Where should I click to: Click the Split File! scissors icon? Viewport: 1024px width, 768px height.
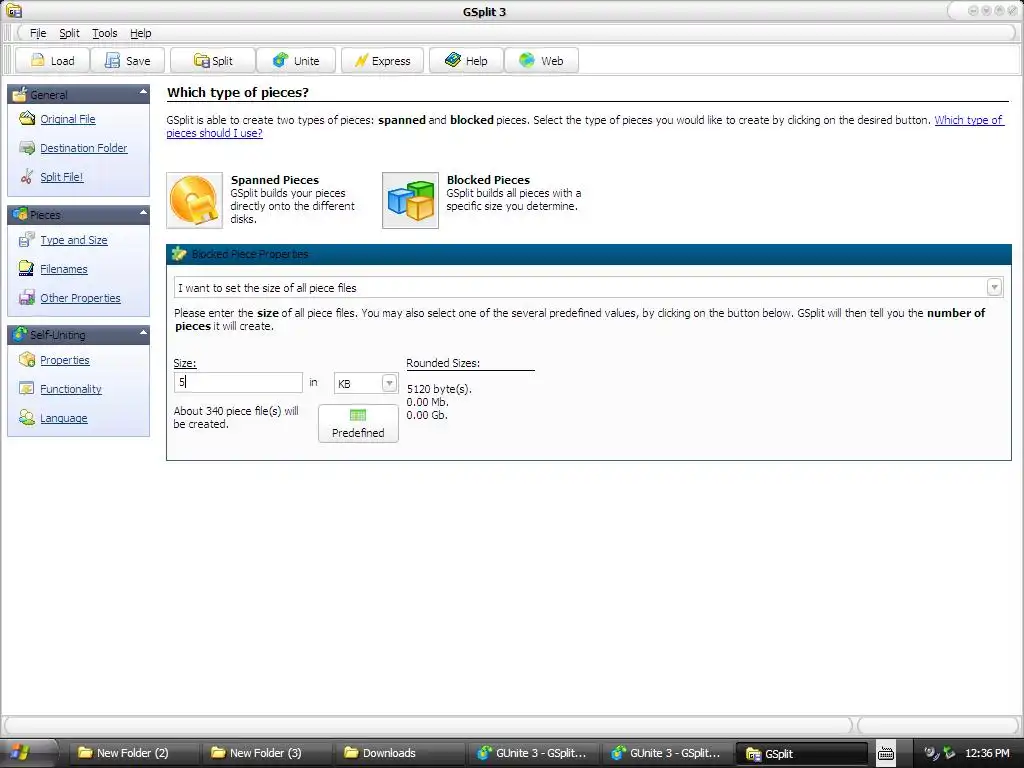pos(27,176)
